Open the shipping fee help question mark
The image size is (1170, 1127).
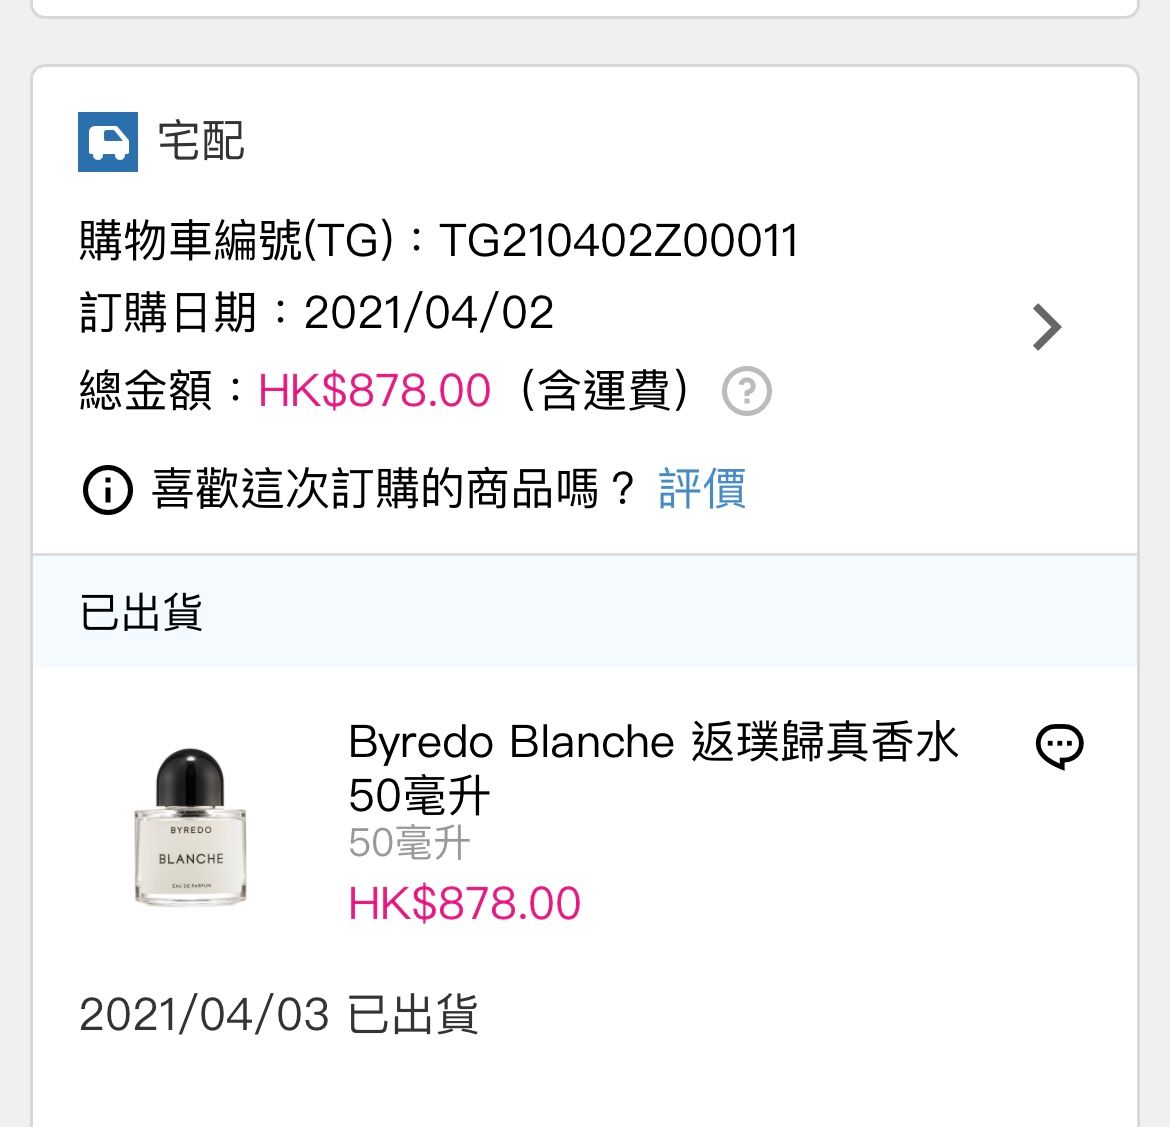pyautogui.click(x=746, y=391)
